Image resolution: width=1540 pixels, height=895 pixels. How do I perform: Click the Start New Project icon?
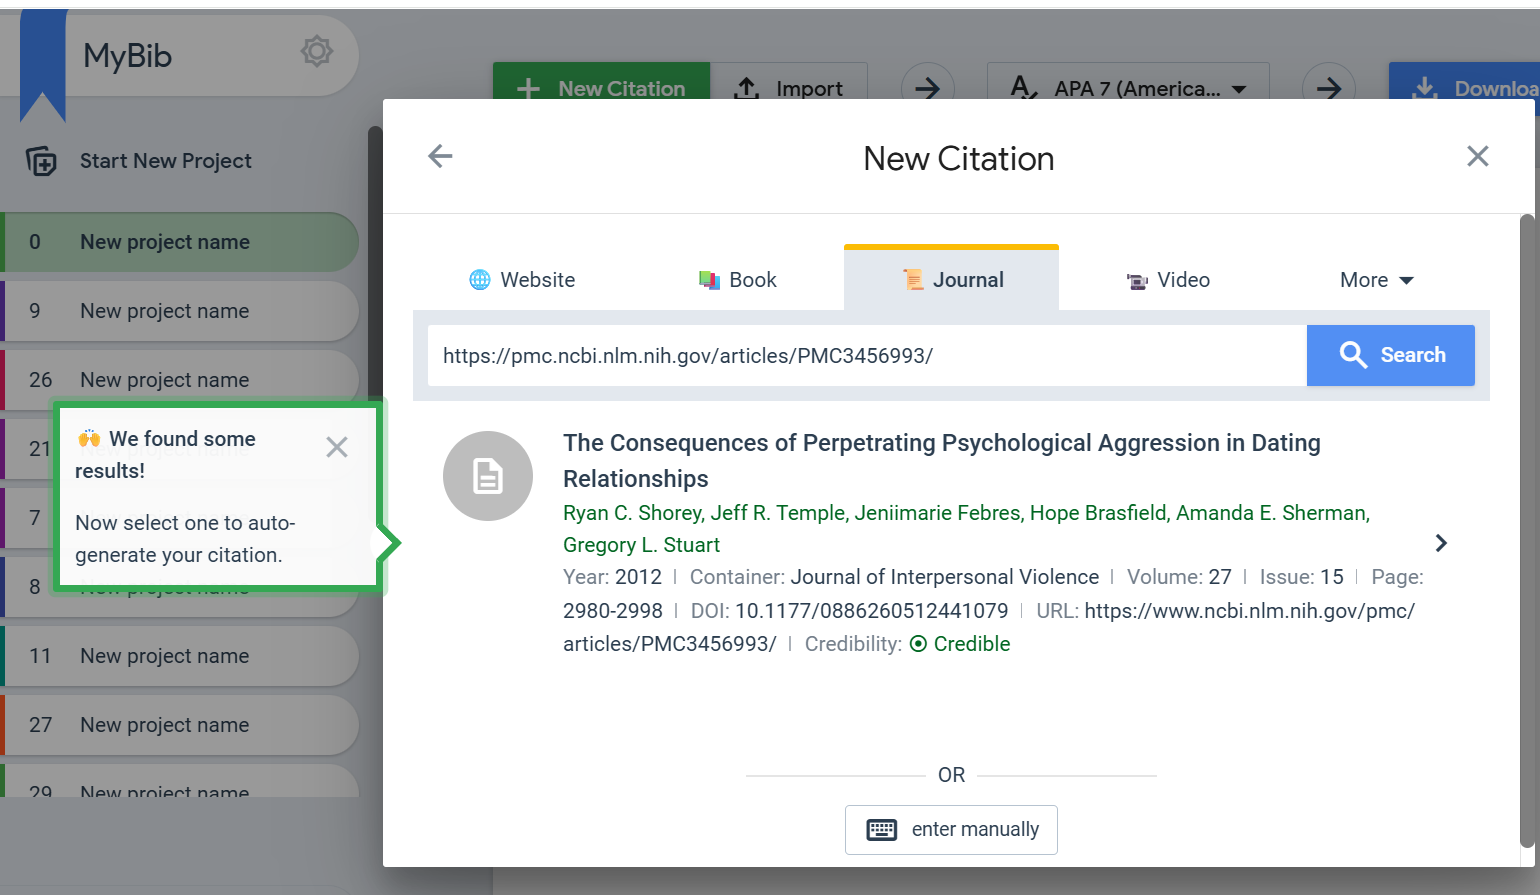[41, 161]
